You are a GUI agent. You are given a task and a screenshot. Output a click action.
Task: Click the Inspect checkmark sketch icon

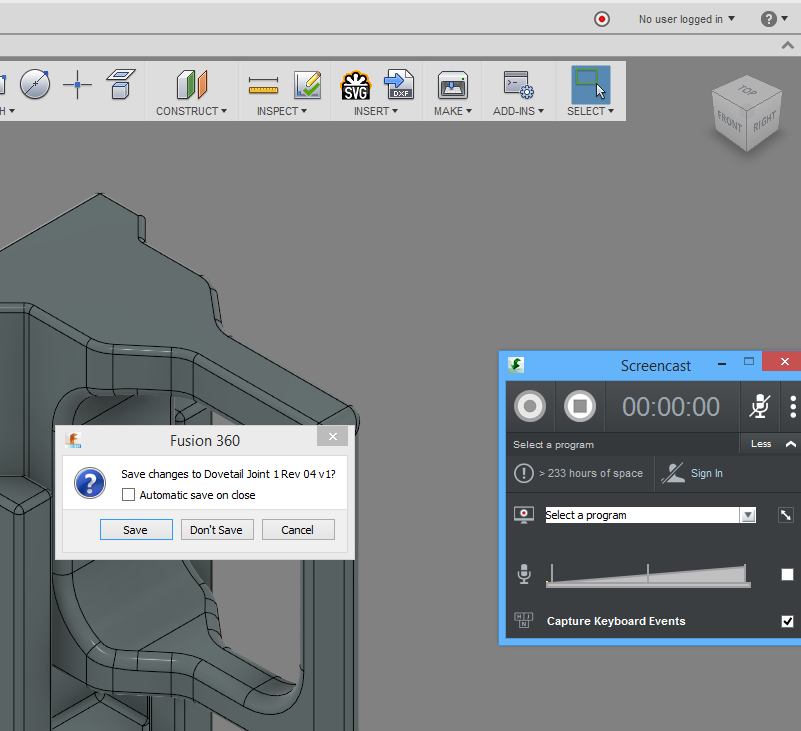(x=308, y=85)
